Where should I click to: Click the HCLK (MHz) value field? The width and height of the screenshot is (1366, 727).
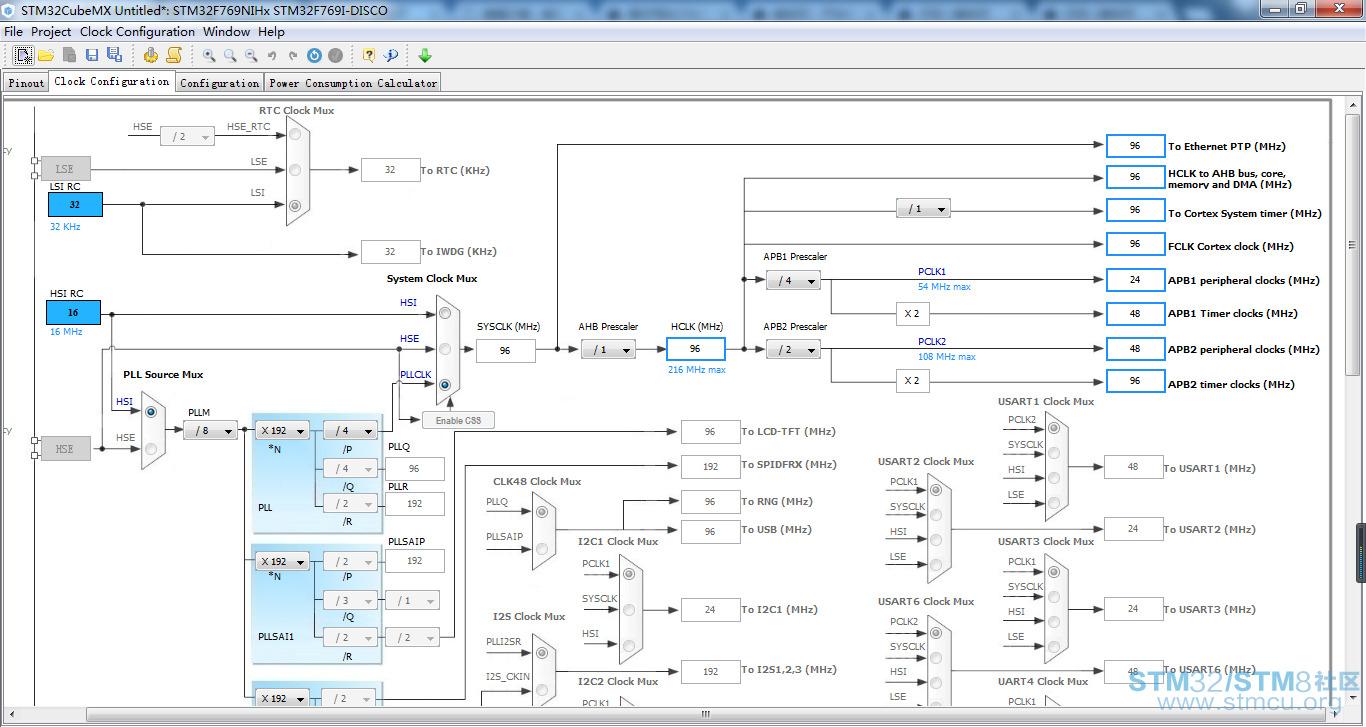[x=696, y=349]
